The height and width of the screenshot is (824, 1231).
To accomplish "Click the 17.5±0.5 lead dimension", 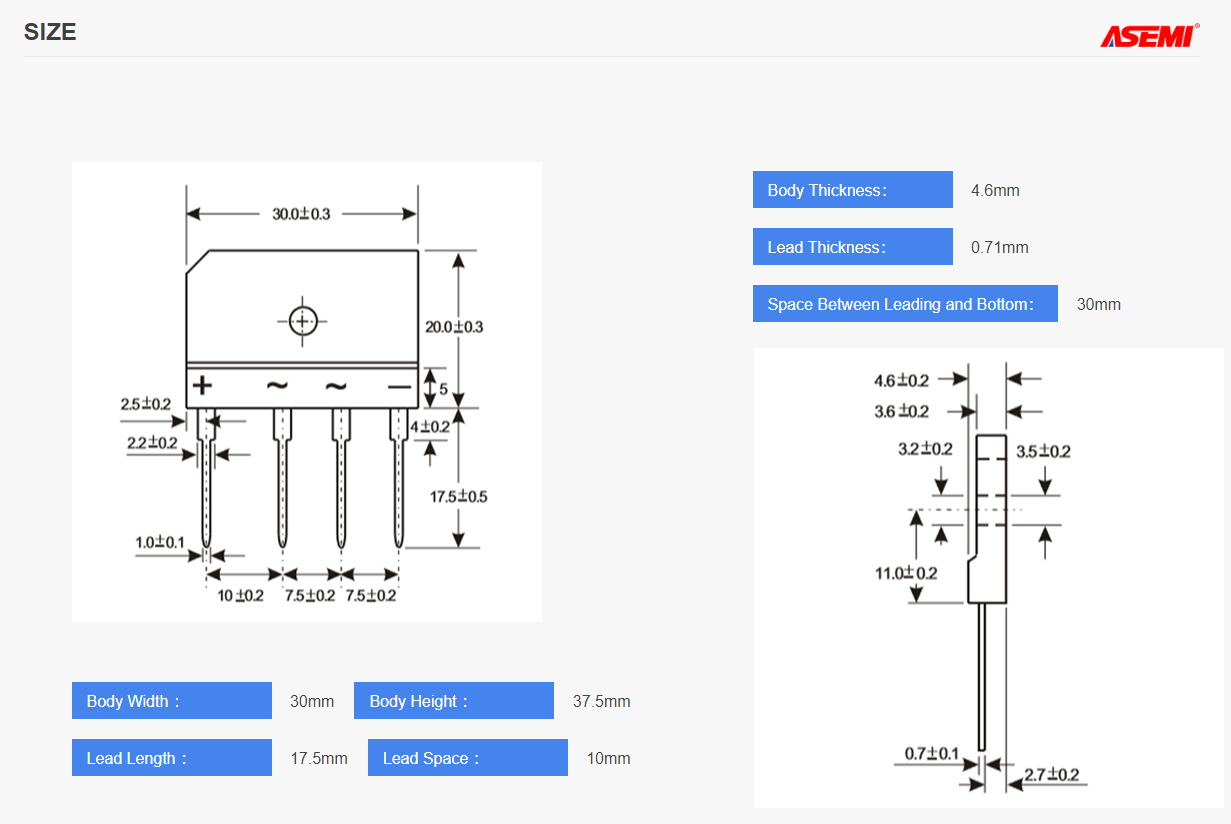I will coord(459,496).
